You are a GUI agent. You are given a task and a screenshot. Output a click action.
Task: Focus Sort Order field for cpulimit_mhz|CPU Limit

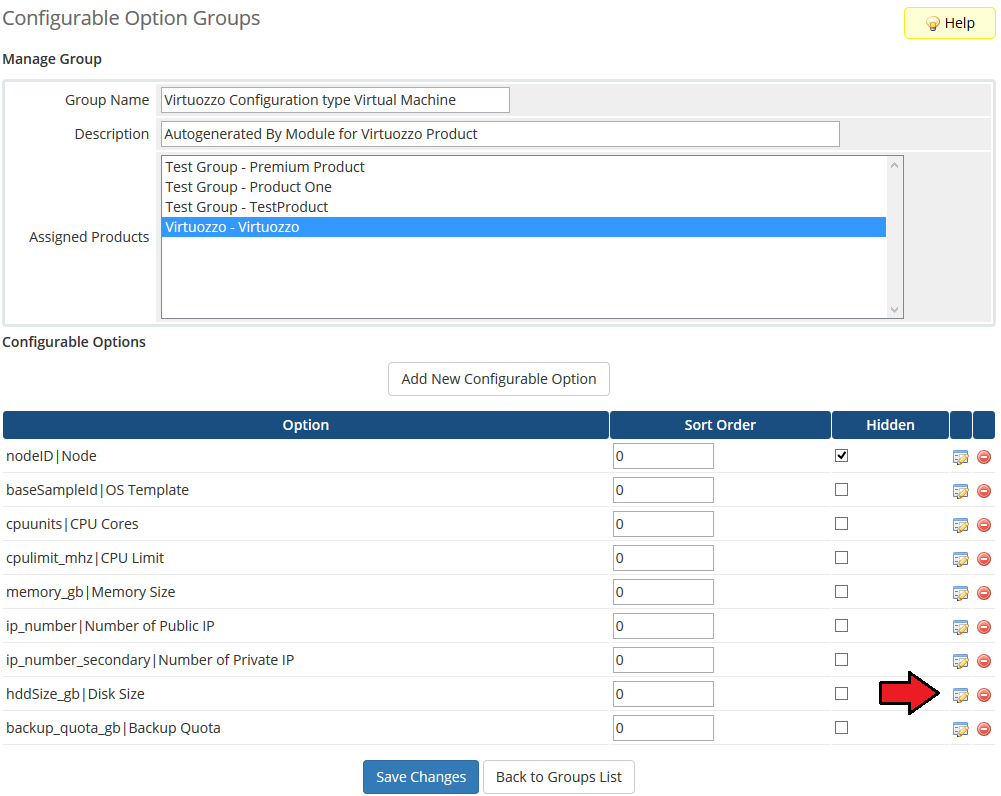point(663,558)
